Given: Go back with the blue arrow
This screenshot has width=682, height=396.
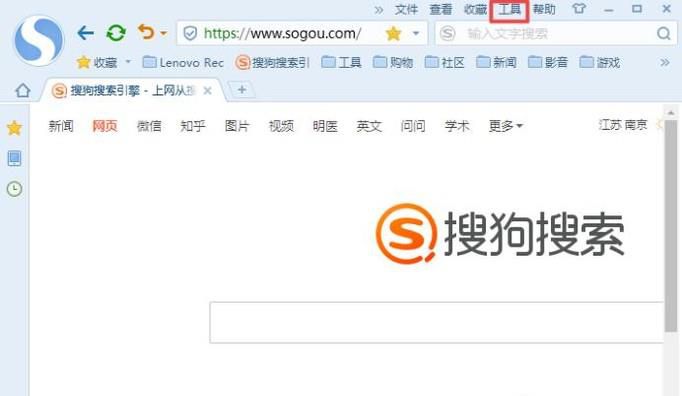Looking at the screenshot, I should coord(85,33).
